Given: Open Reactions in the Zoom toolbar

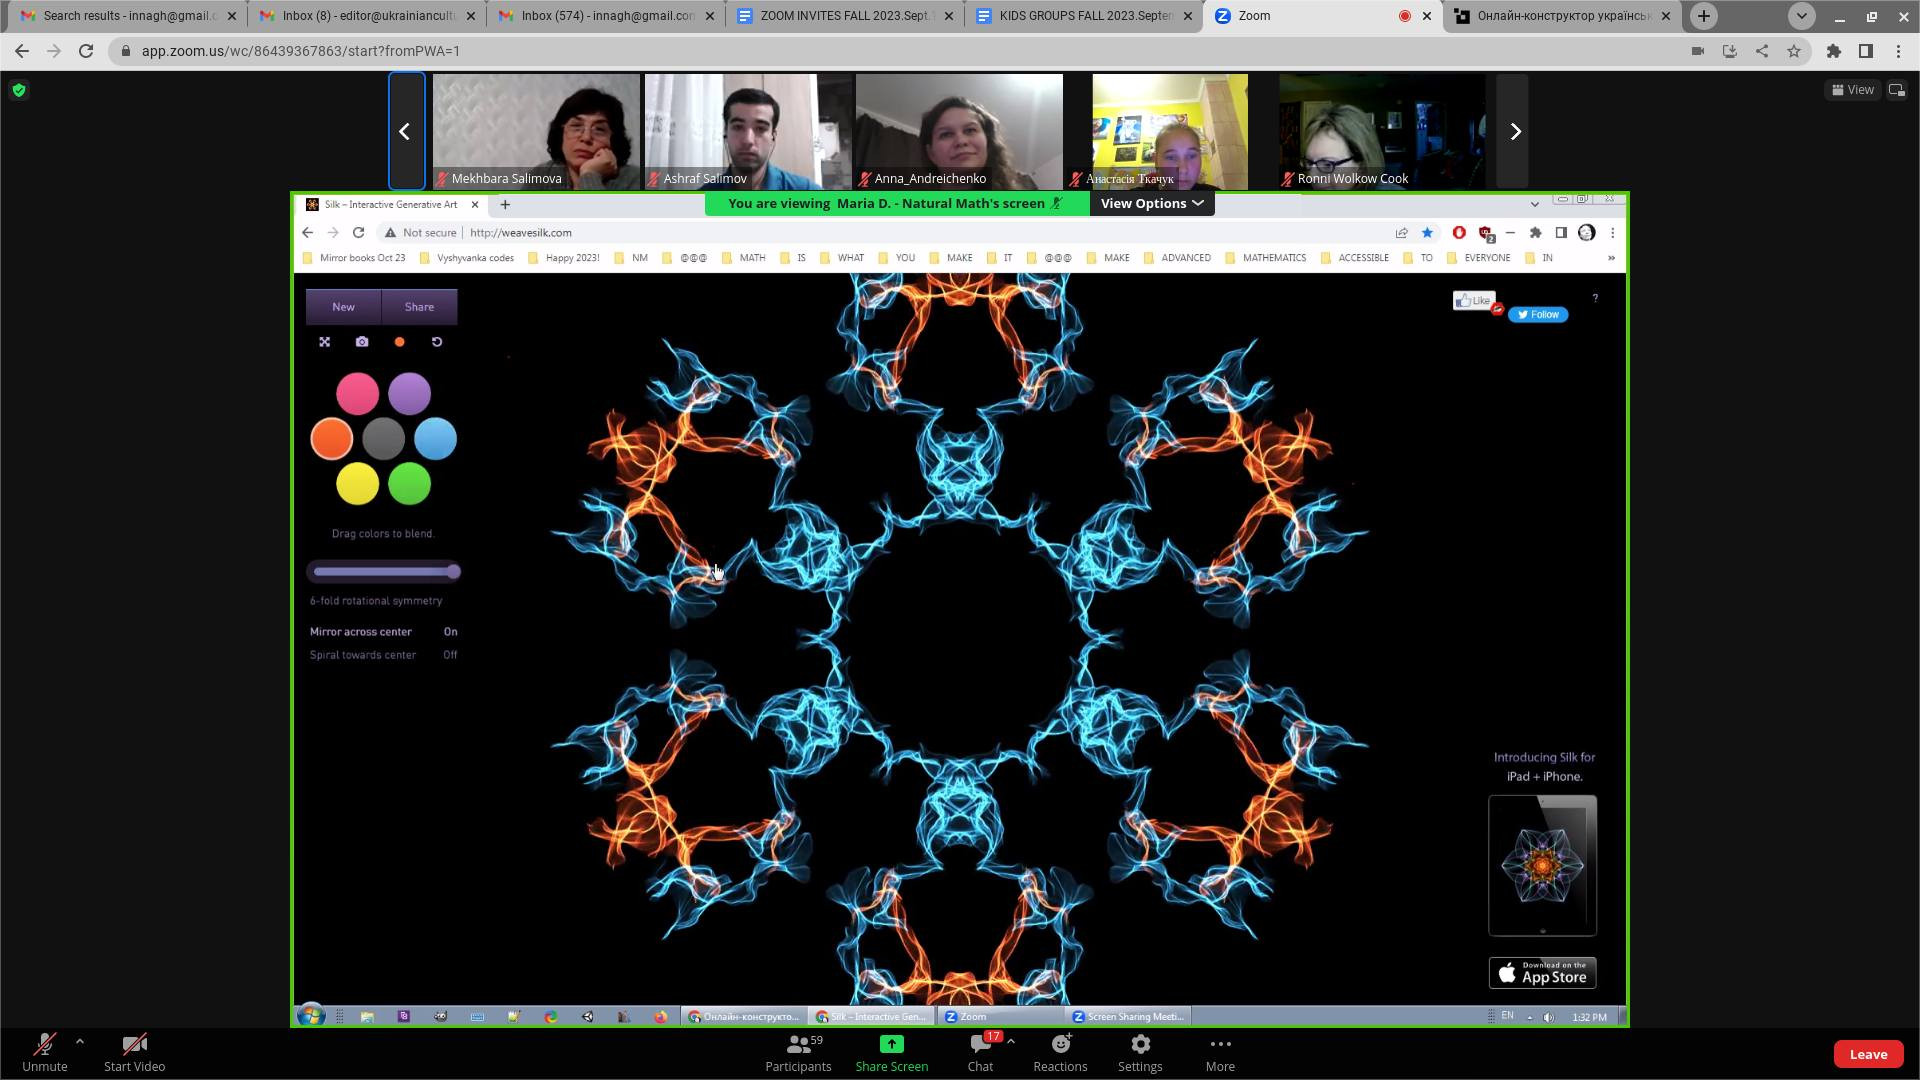Looking at the screenshot, I should (1060, 1046).
